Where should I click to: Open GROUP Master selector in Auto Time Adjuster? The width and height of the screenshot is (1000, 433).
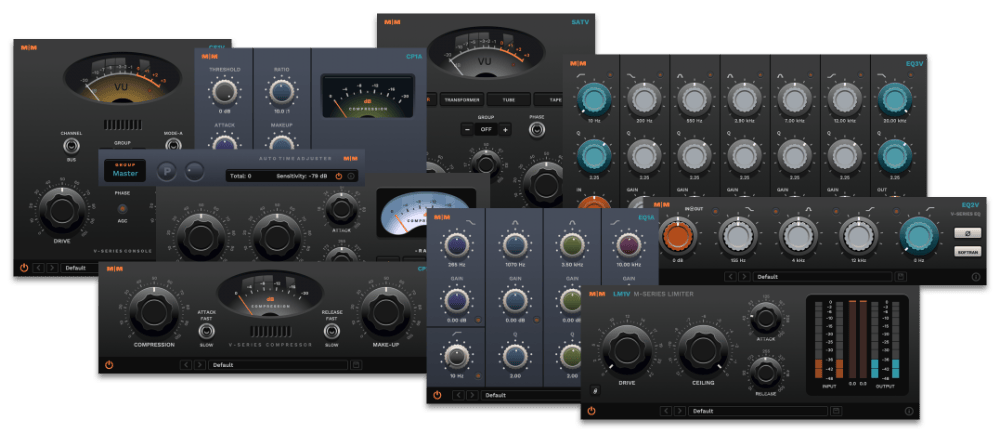pos(125,170)
